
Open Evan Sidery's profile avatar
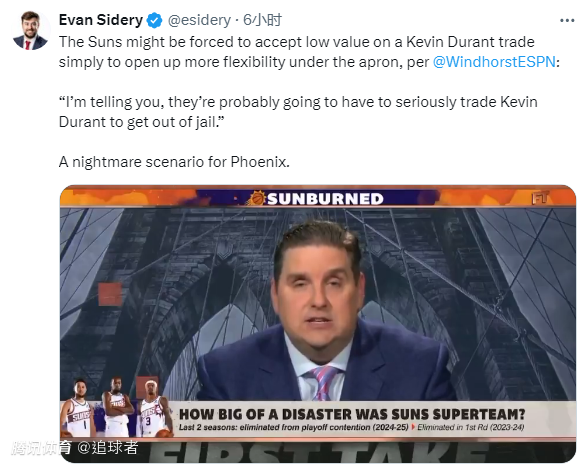tap(30, 30)
